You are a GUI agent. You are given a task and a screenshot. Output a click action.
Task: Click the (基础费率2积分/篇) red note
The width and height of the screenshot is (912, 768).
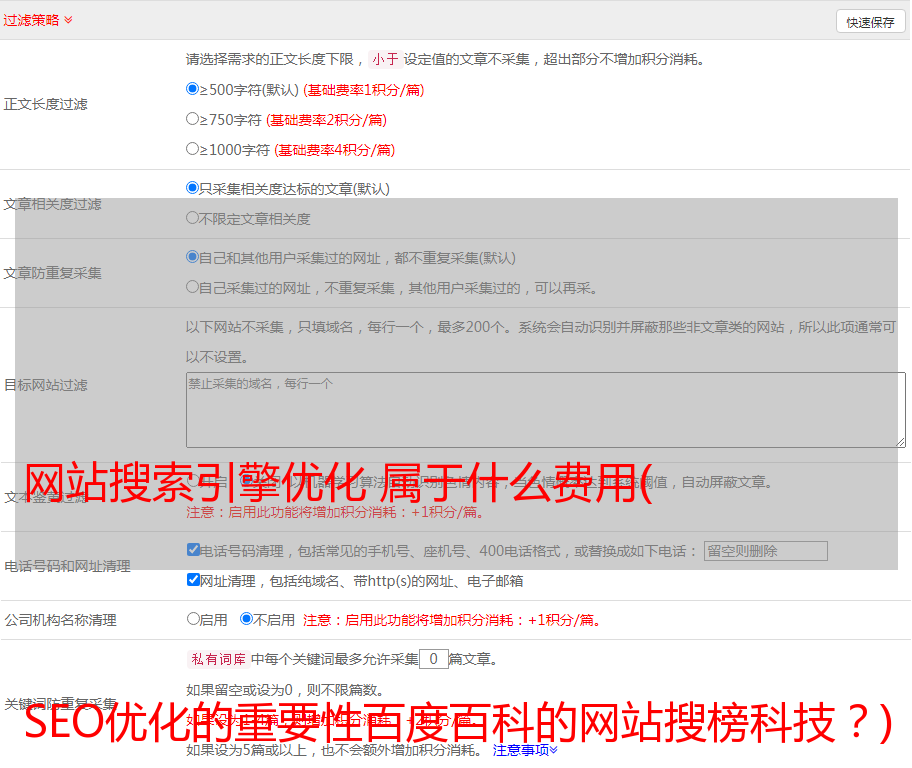point(326,120)
